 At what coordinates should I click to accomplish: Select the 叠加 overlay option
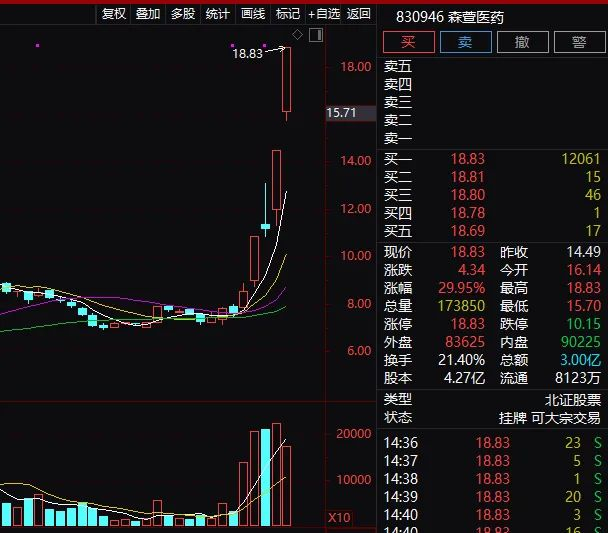[x=148, y=14]
